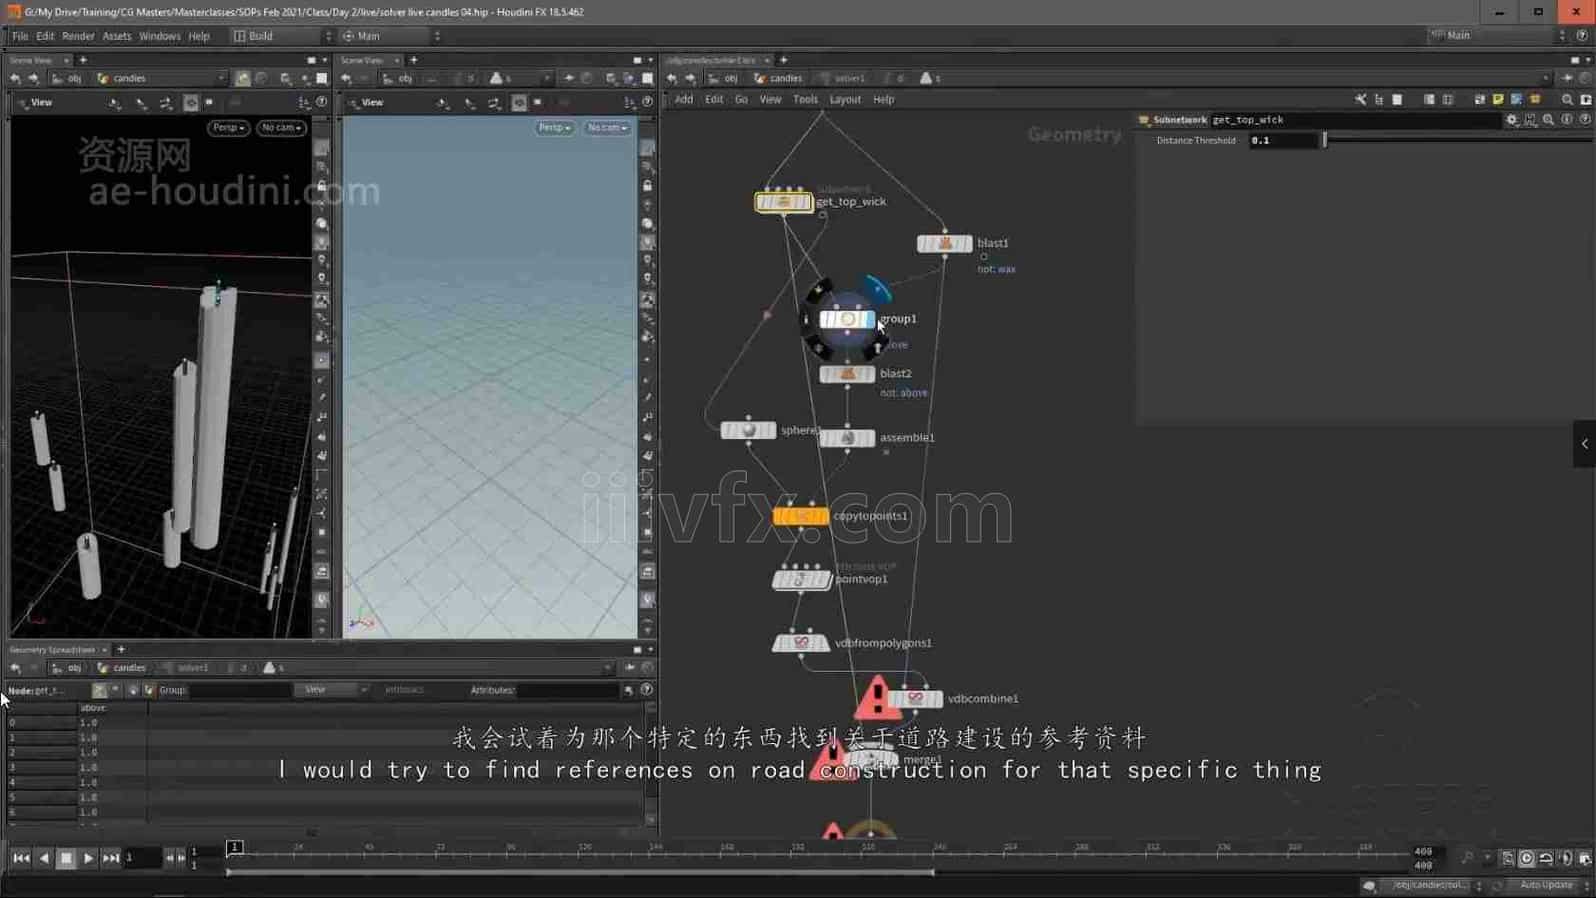The height and width of the screenshot is (898, 1596).
Task: Expand the Build desktop dropdown
Action: click(283, 36)
